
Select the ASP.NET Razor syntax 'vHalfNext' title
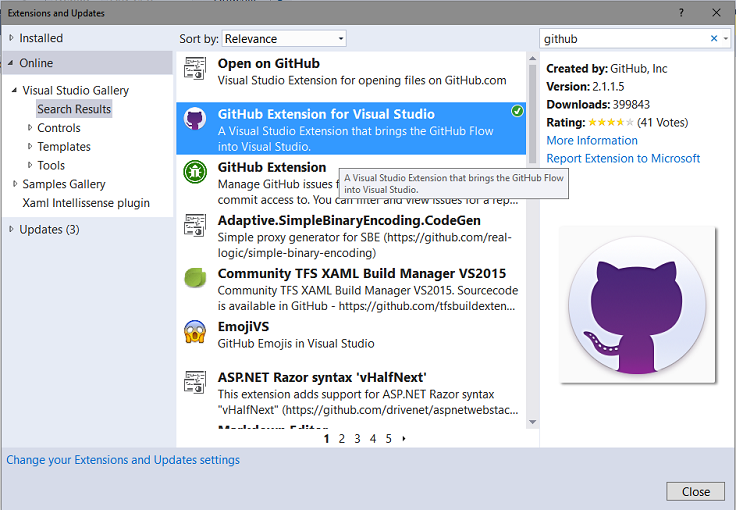322,377
